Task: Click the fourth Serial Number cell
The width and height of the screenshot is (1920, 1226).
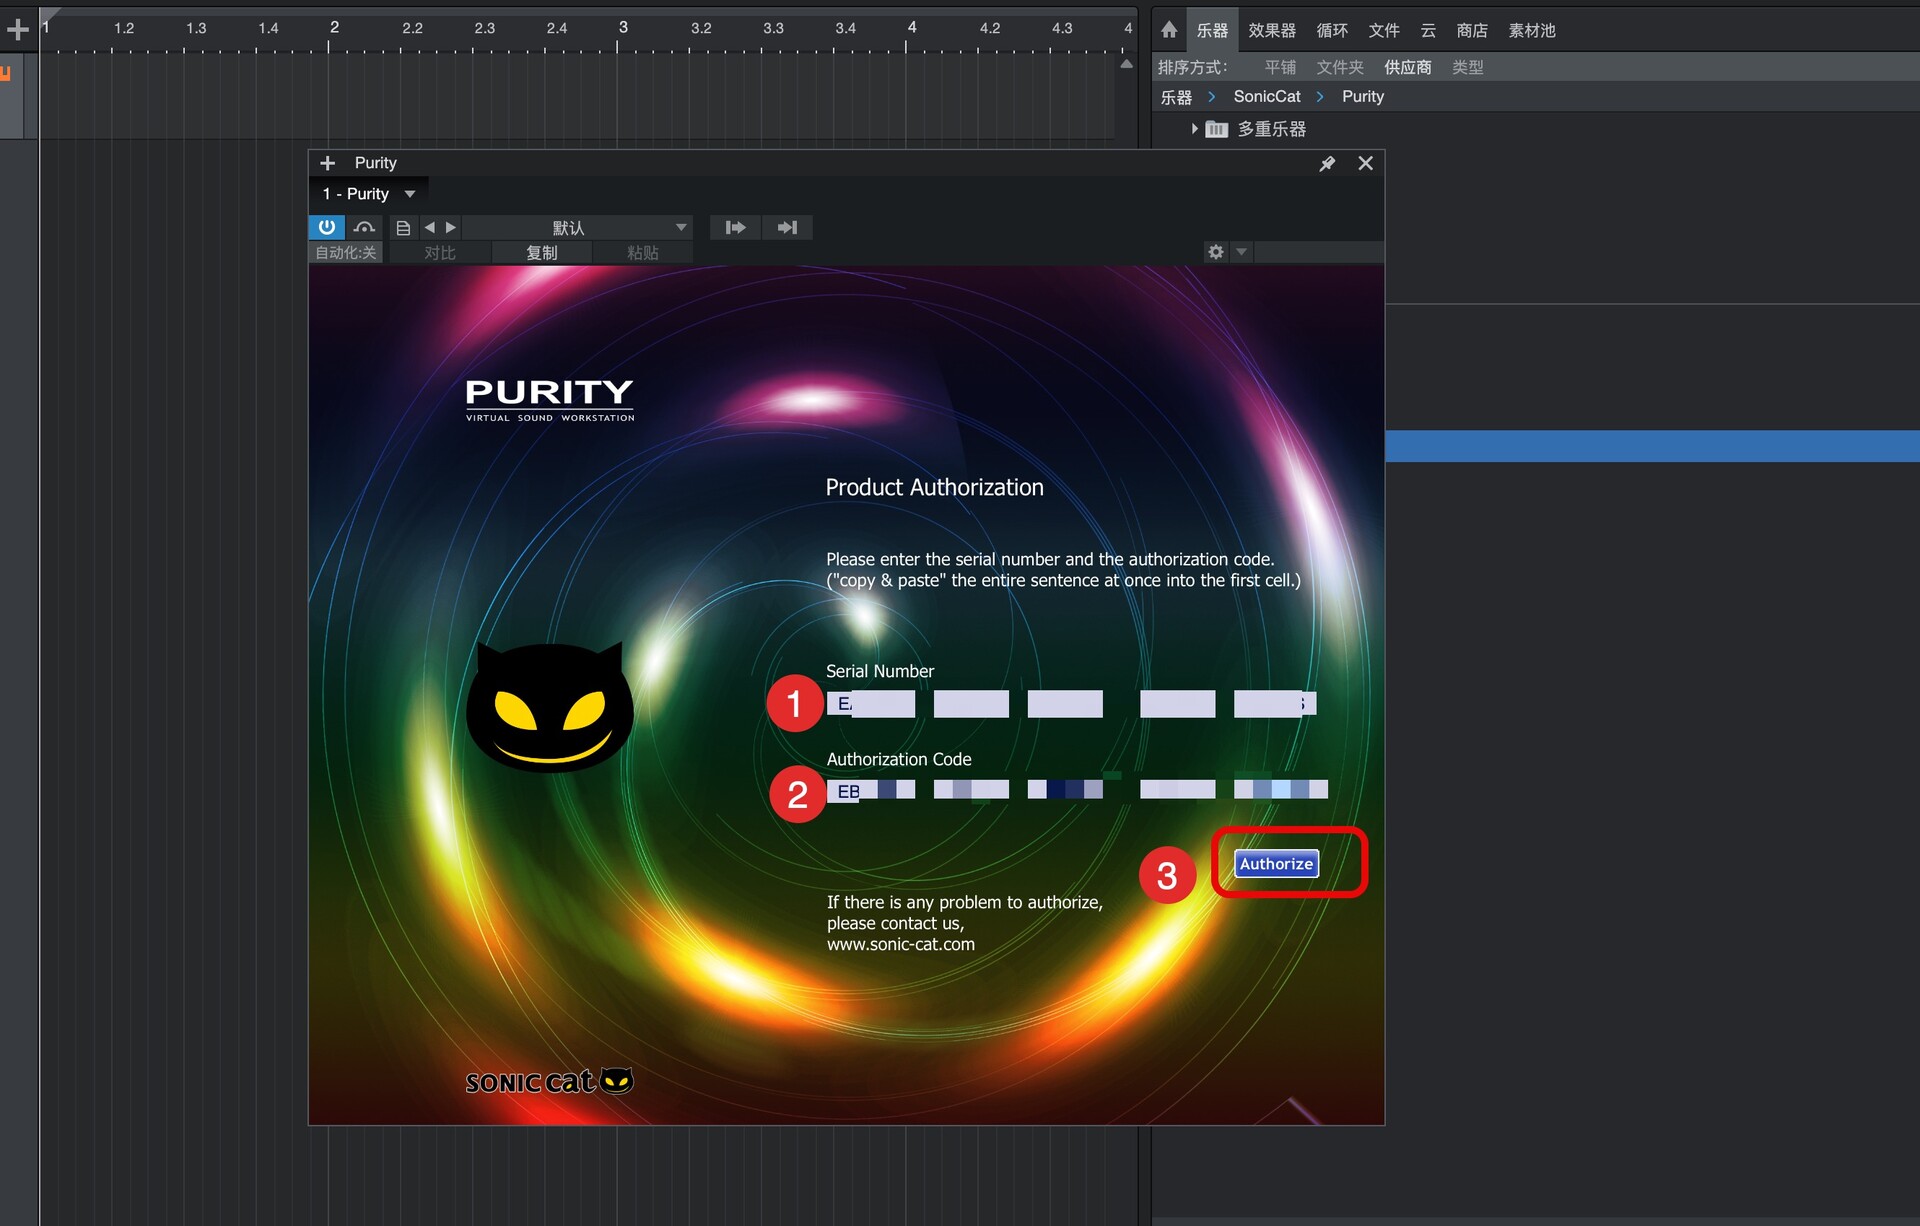Action: point(1178,704)
